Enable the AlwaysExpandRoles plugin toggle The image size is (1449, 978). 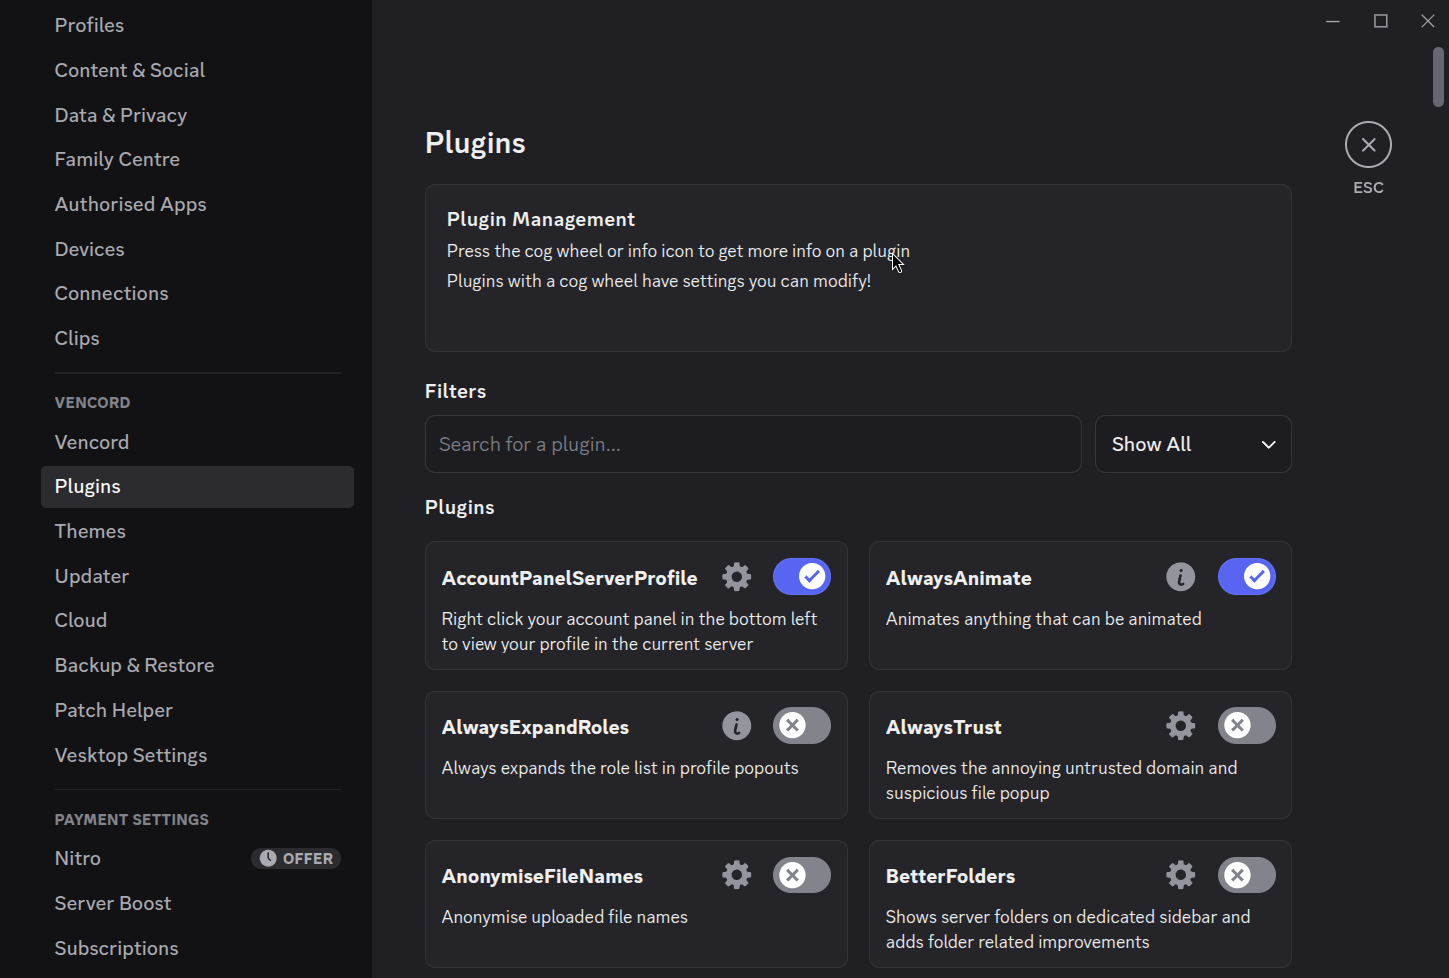coord(802,726)
